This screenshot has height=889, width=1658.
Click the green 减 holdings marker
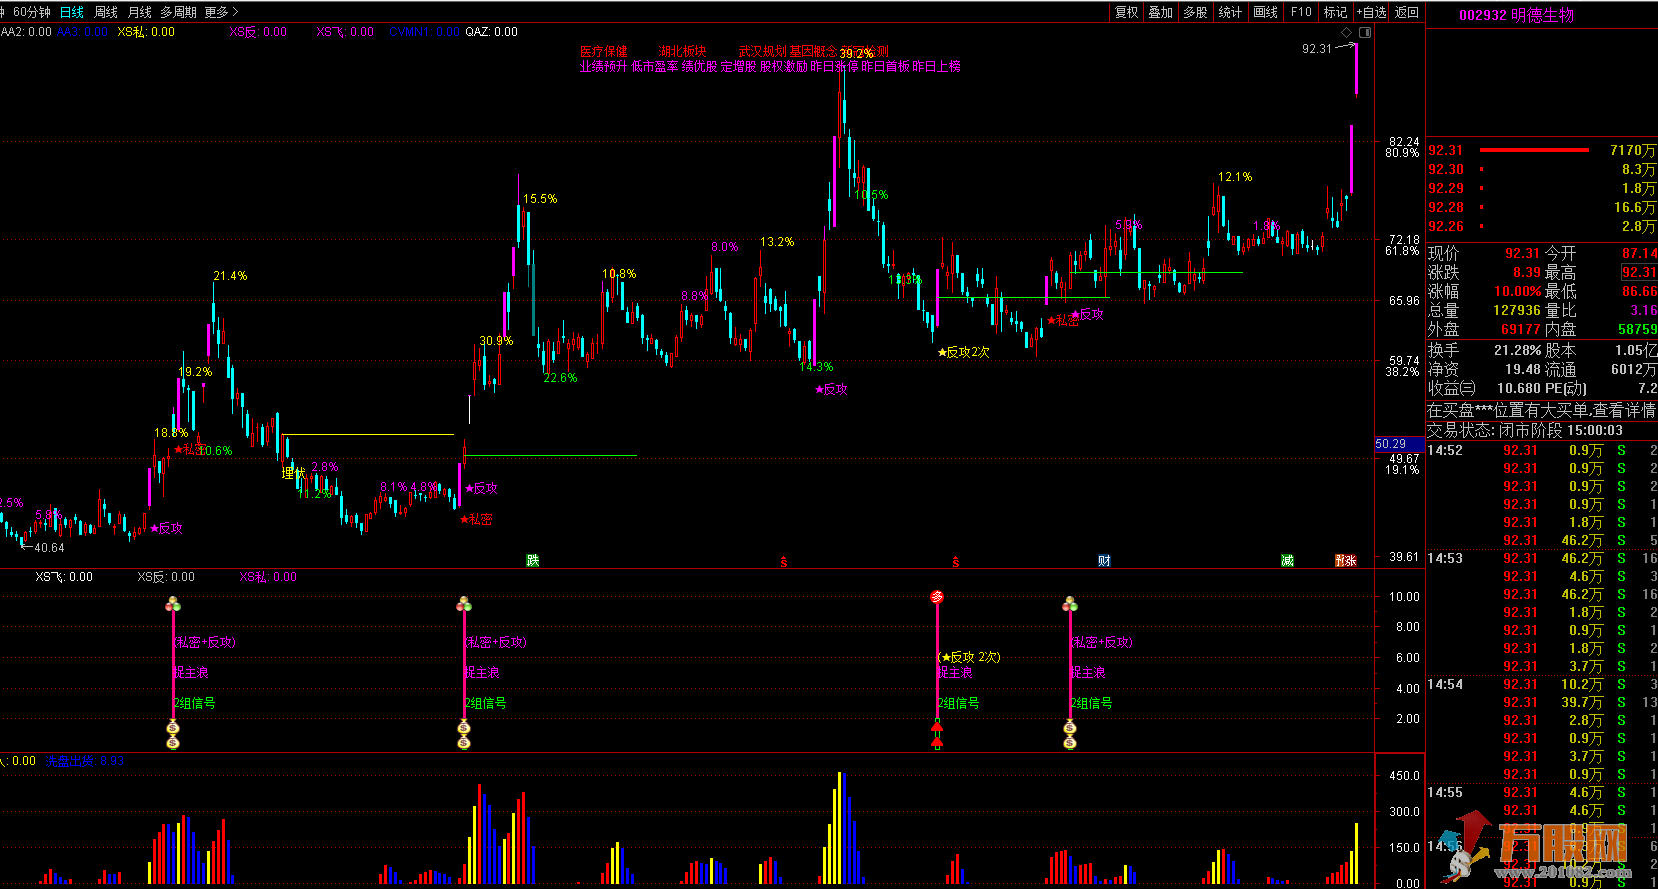[x=1287, y=561]
